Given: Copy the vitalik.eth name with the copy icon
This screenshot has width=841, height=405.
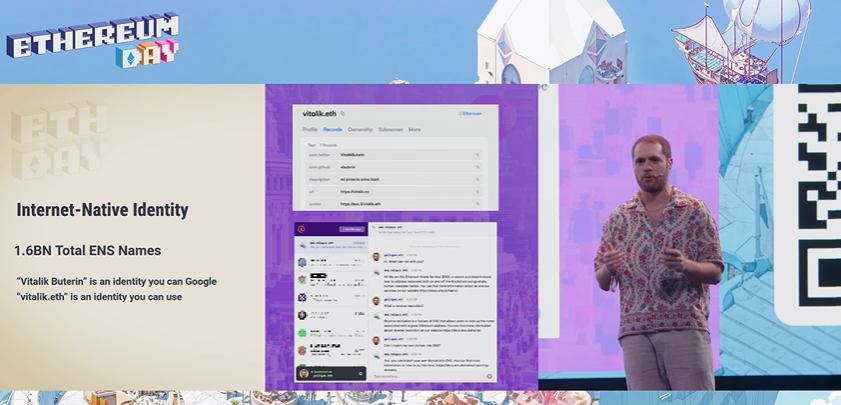Looking at the screenshot, I should tap(342, 114).
